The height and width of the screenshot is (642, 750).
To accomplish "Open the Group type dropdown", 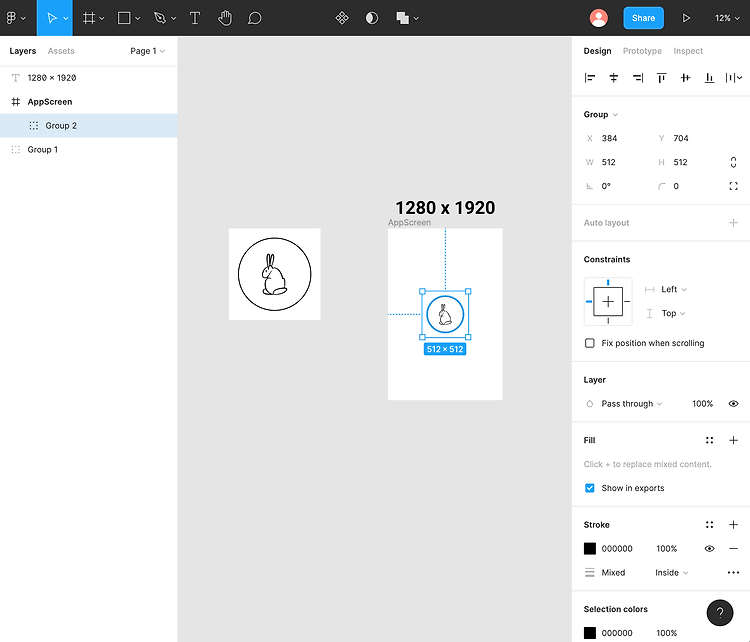I will (600, 114).
